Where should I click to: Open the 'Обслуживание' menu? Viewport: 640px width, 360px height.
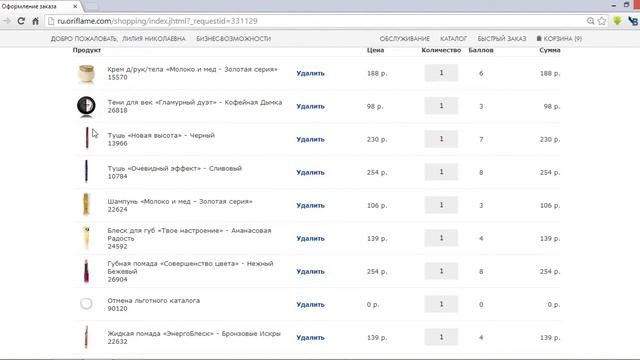pyautogui.click(x=404, y=39)
